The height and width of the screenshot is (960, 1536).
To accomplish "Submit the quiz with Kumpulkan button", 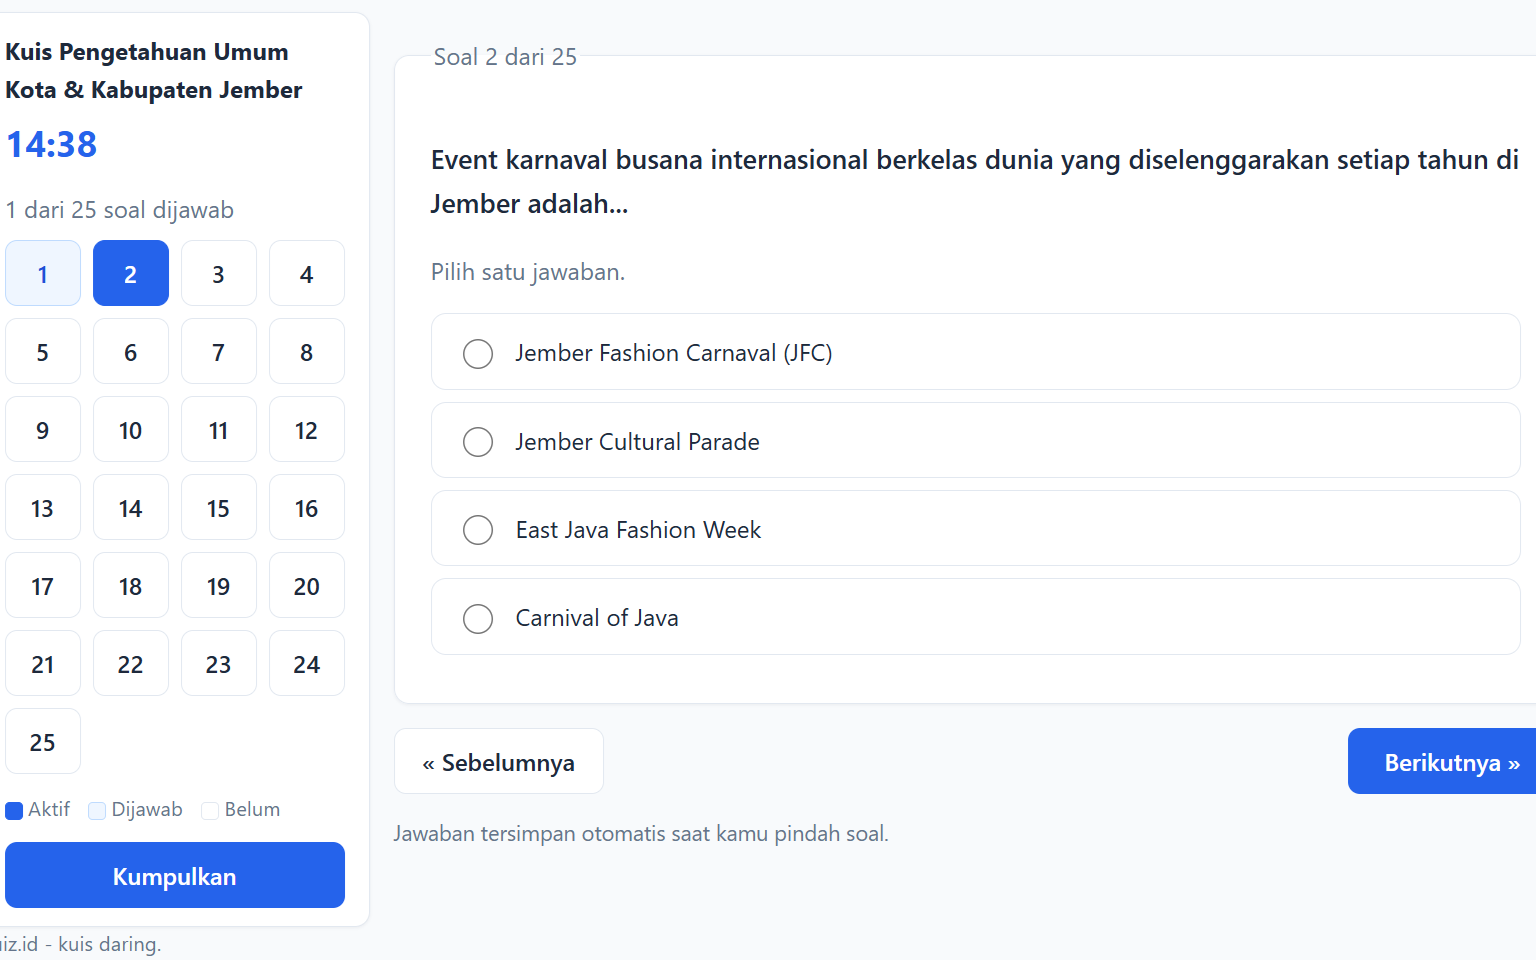I will coord(175,875).
